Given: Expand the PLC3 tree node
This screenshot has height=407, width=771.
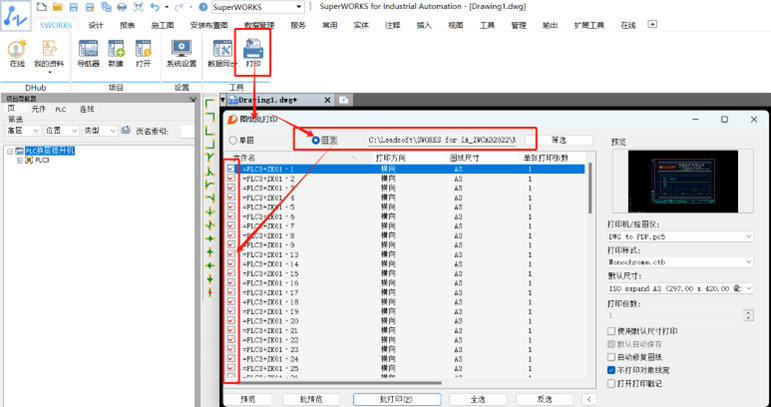Looking at the screenshot, I should (19, 160).
